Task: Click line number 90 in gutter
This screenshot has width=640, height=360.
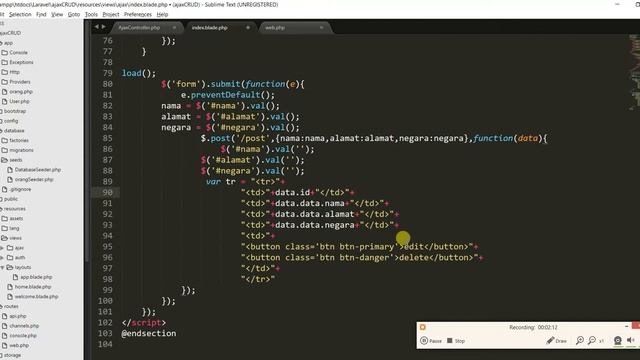Action: tap(107, 192)
